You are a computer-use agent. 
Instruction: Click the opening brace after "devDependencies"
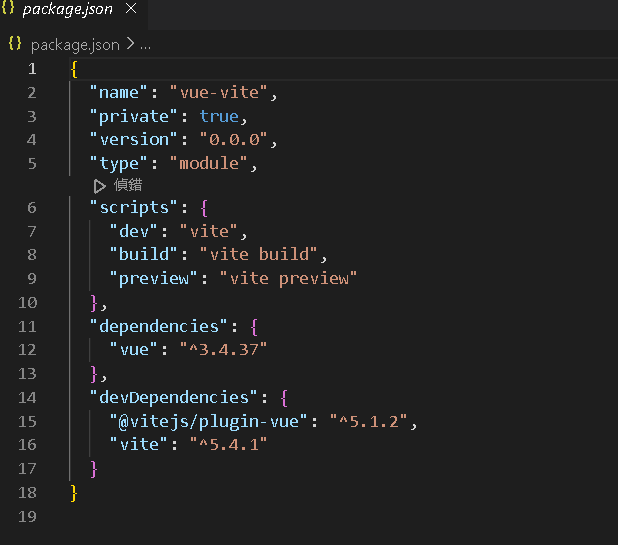285,398
